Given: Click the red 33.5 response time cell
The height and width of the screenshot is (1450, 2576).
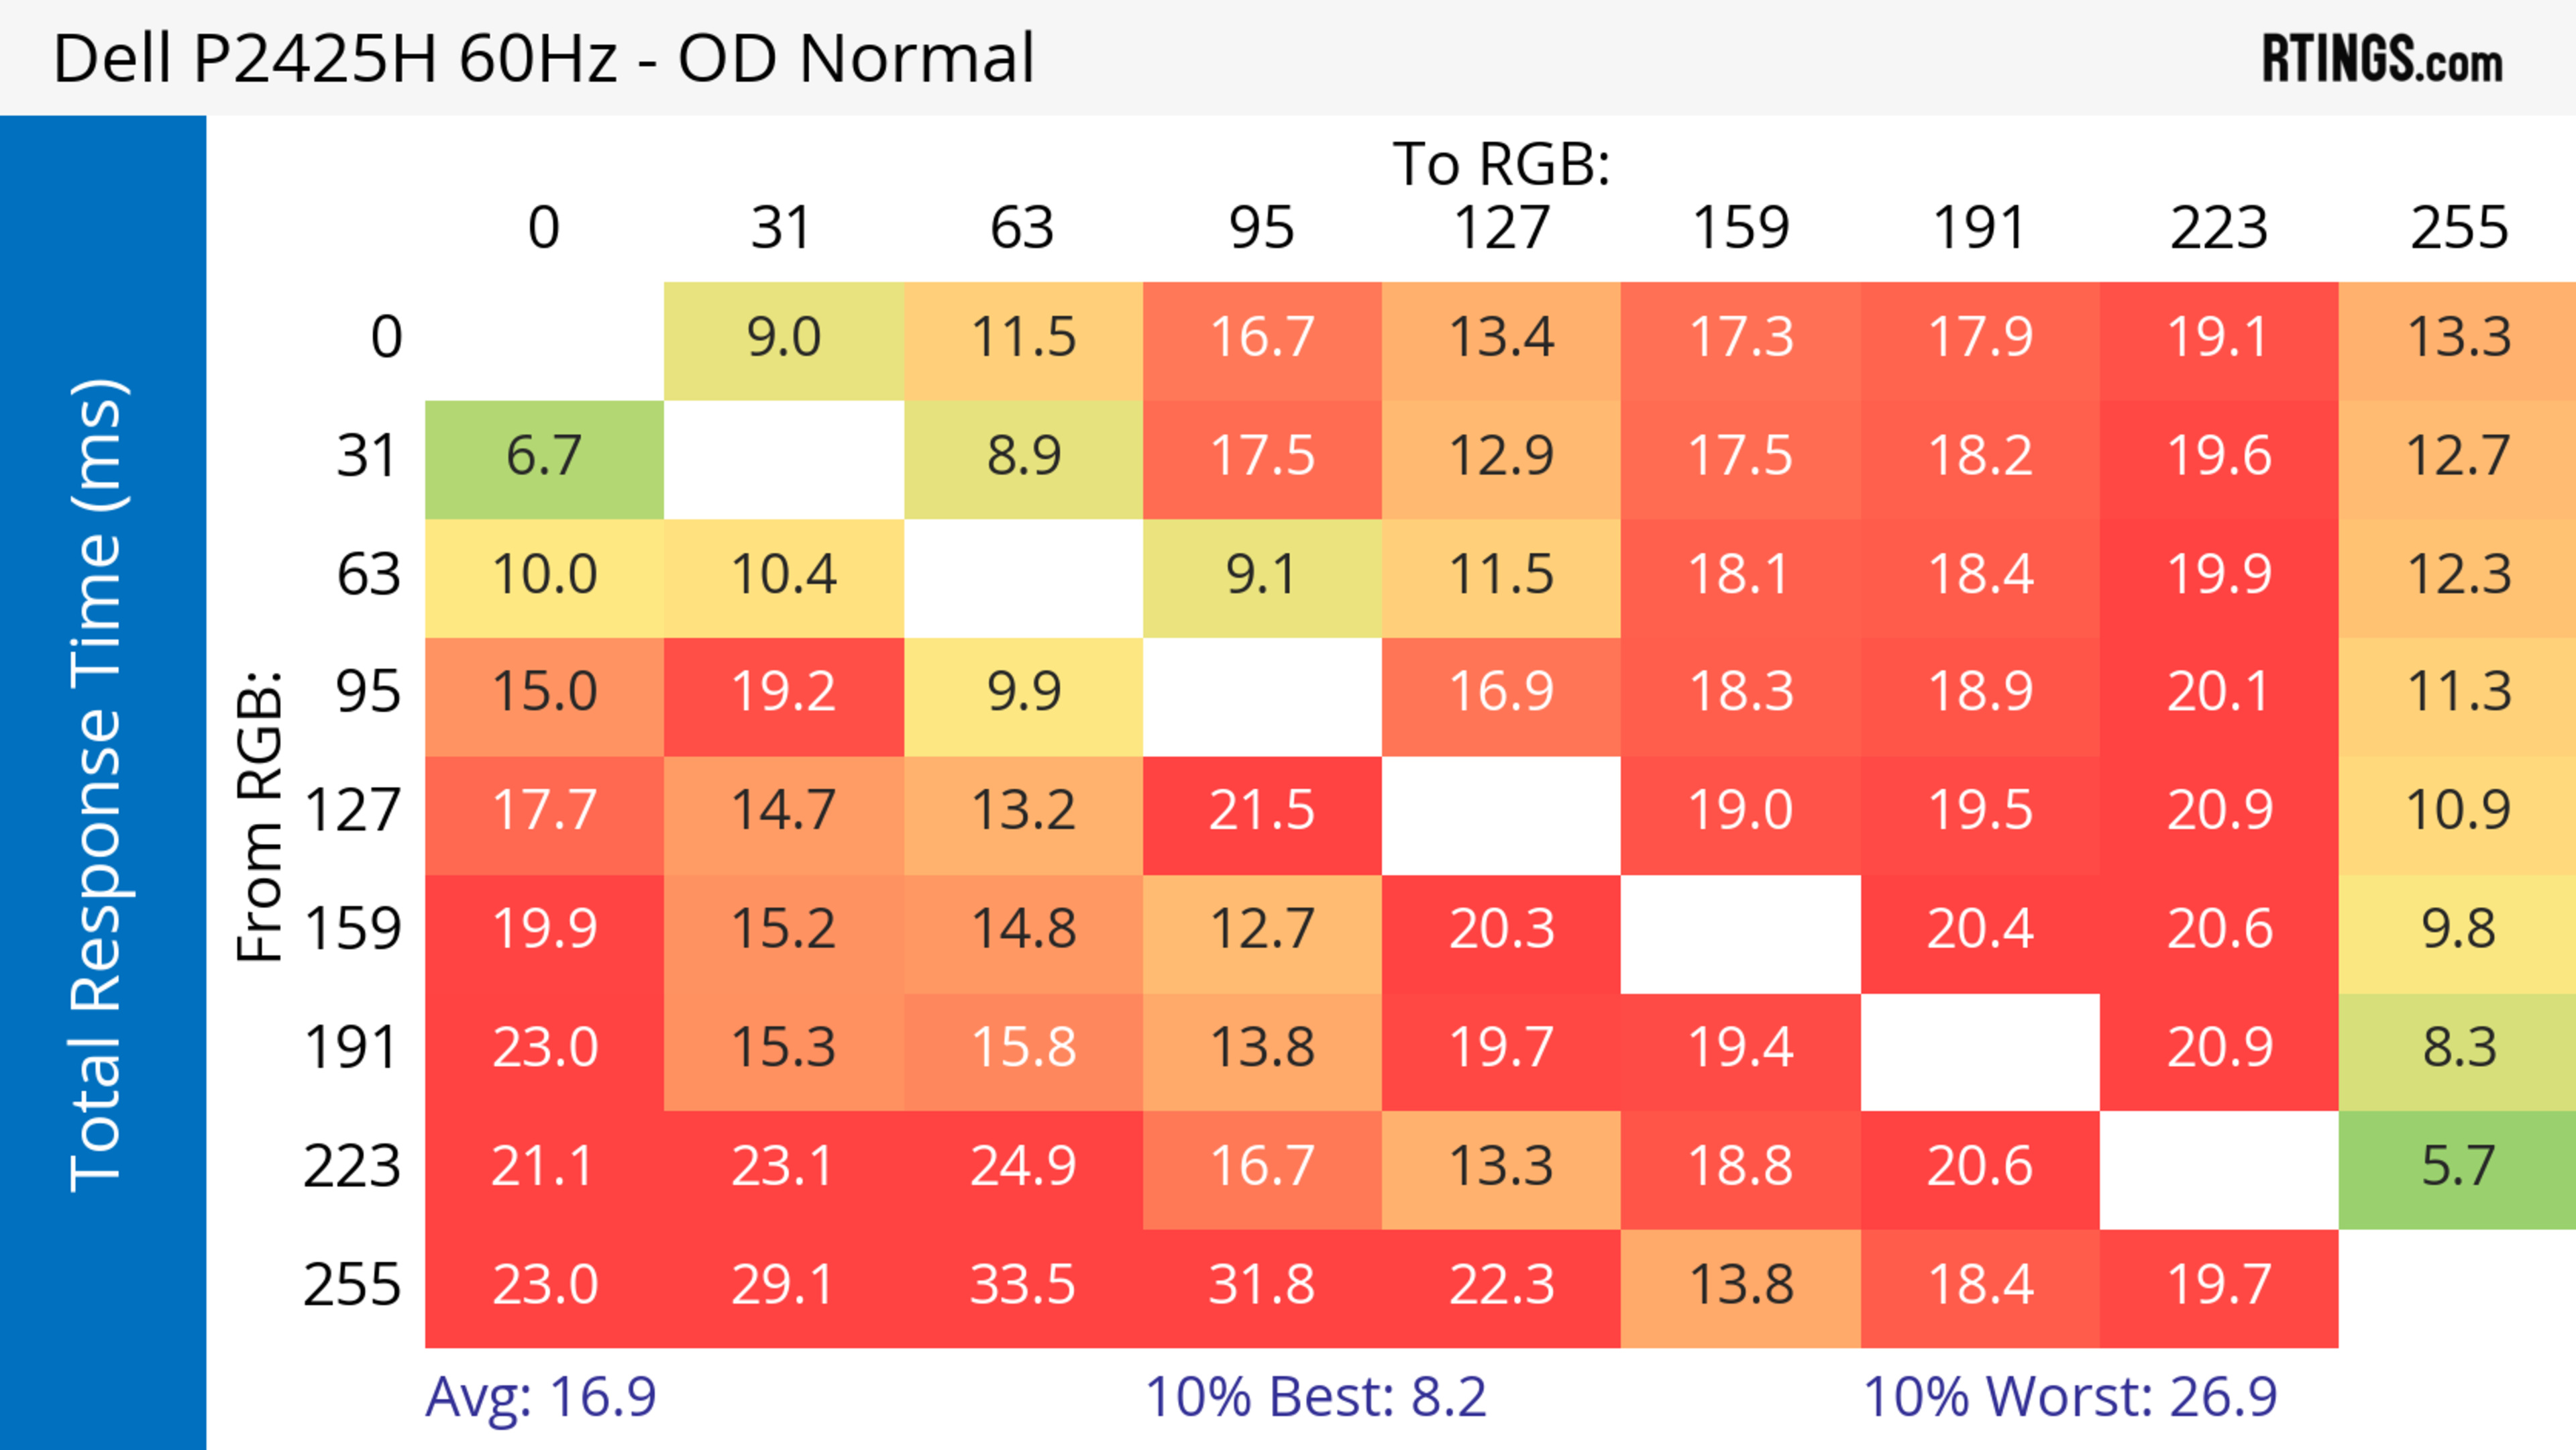Looking at the screenshot, I should (1022, 1285).
